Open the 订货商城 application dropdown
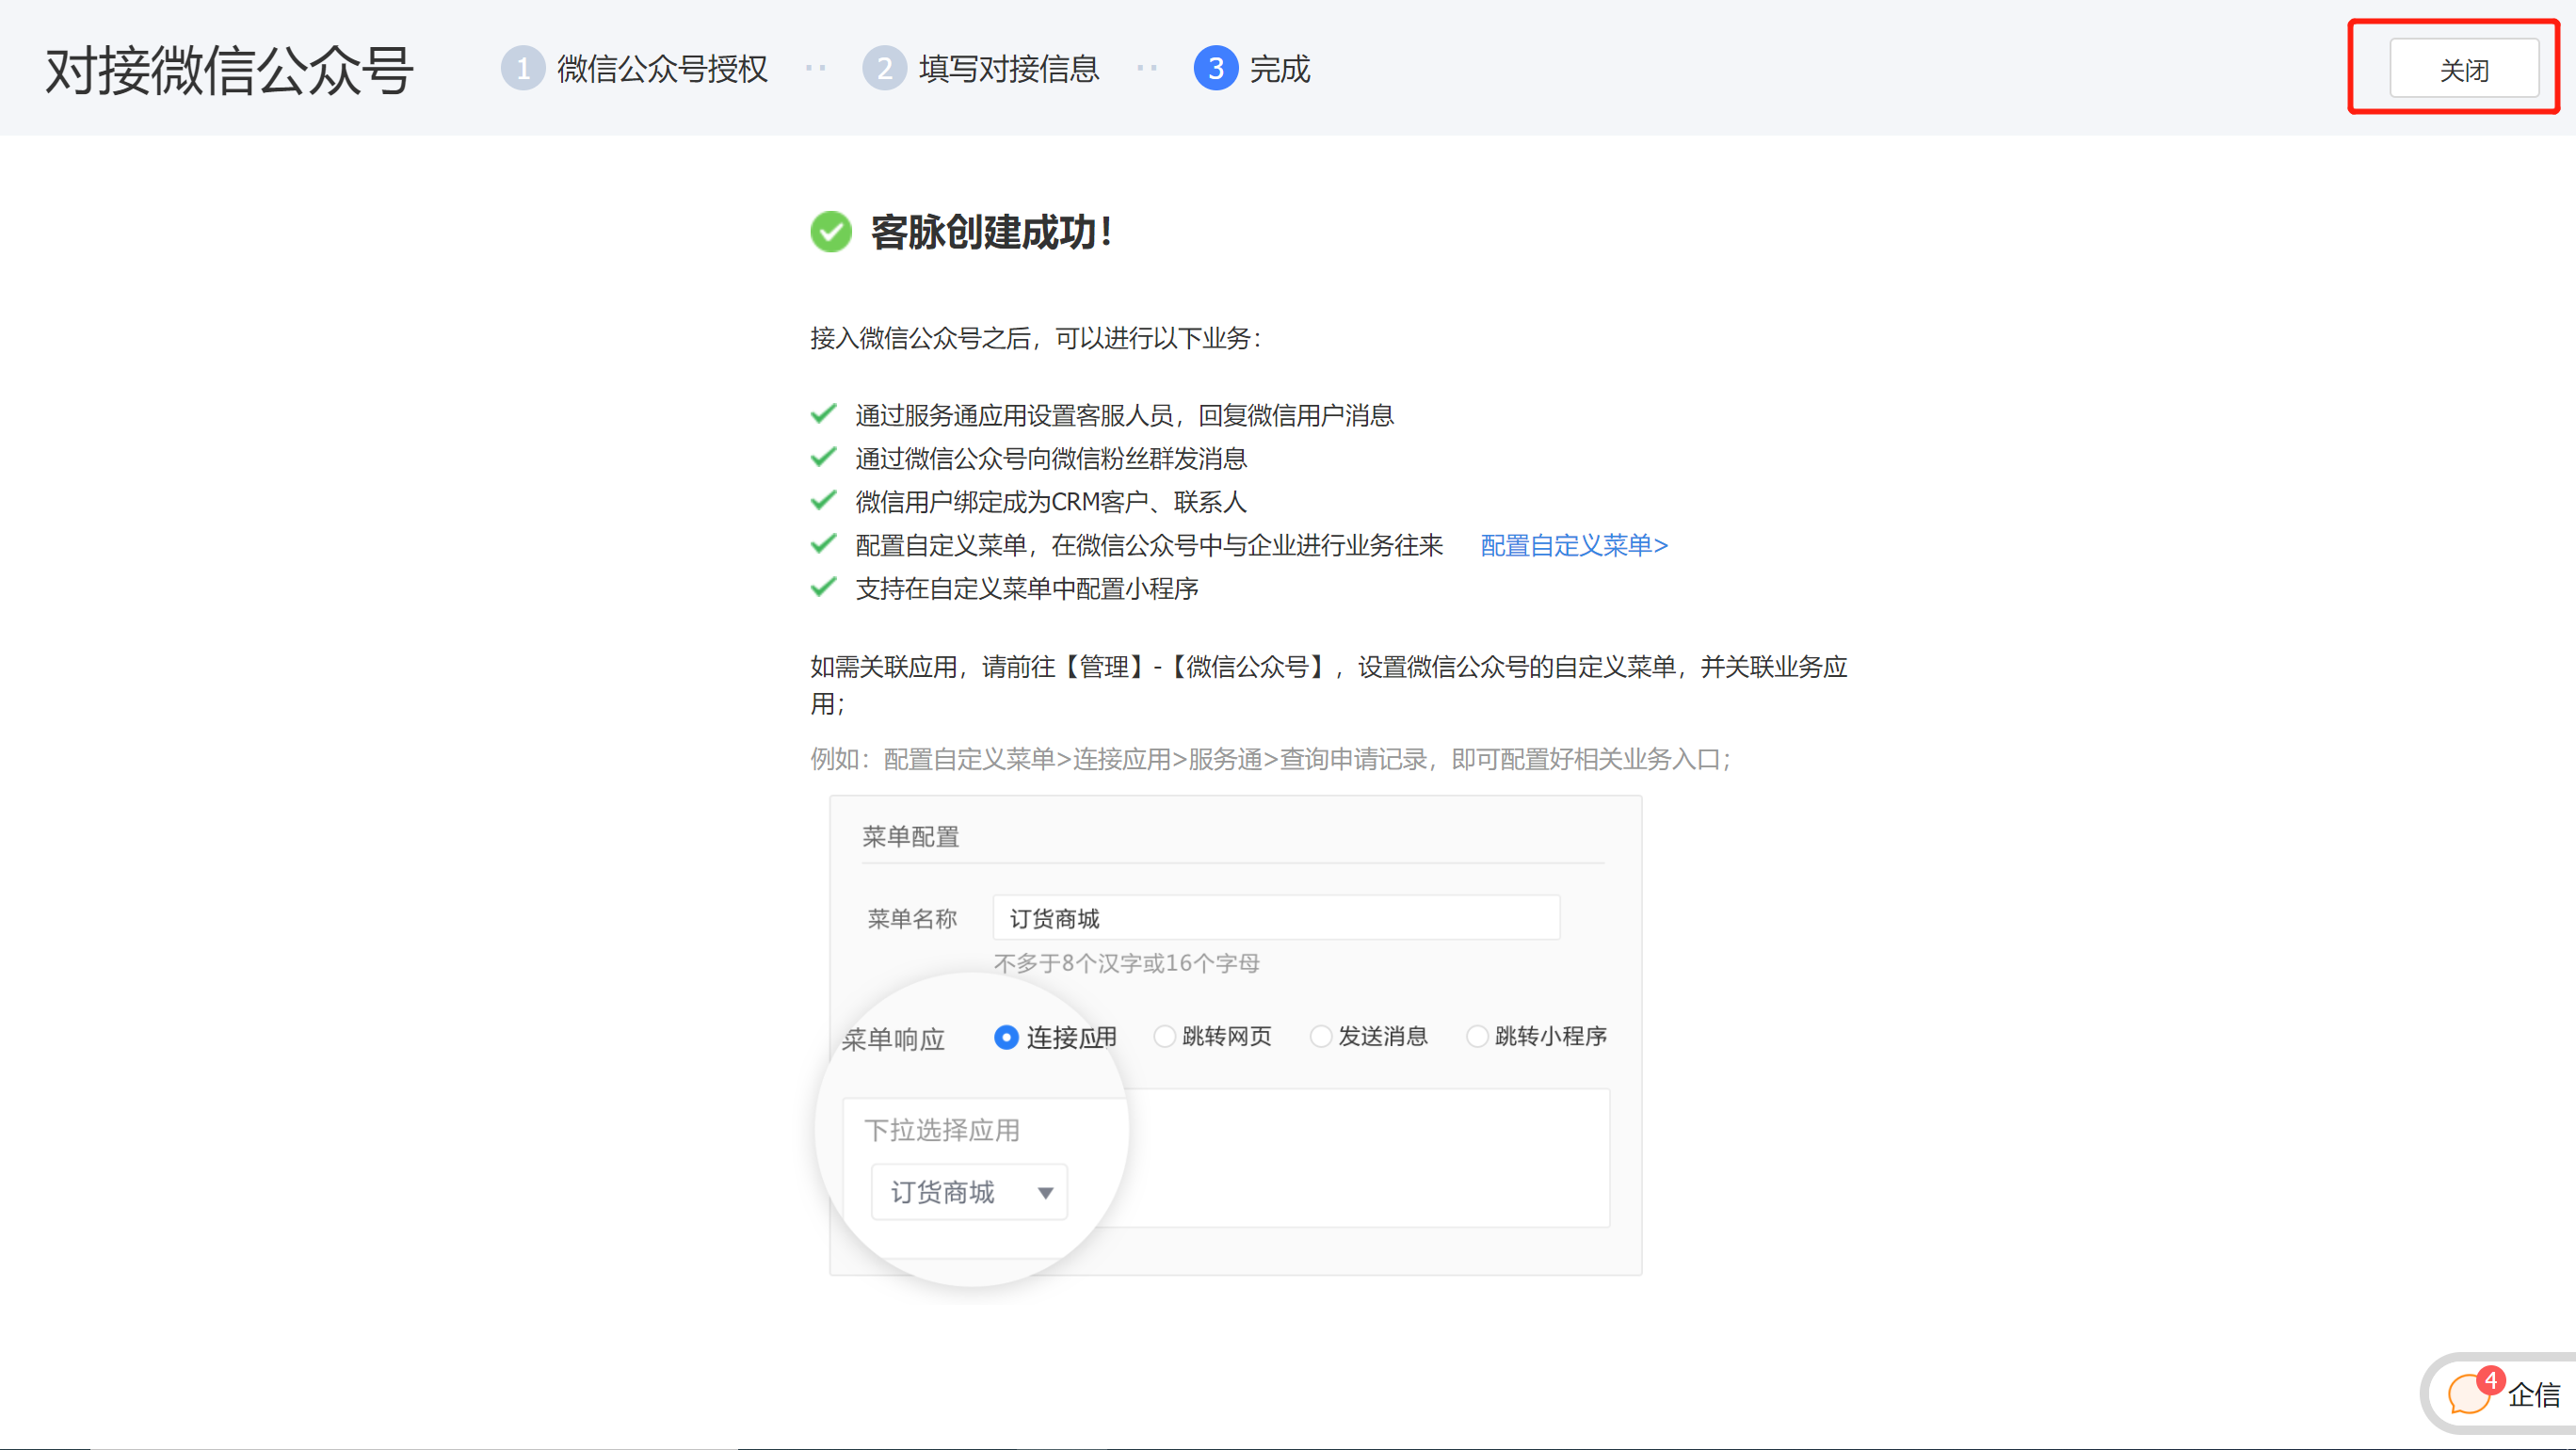Image resolution: width=2576 pixels, height=1450 pixels. 969,1192
